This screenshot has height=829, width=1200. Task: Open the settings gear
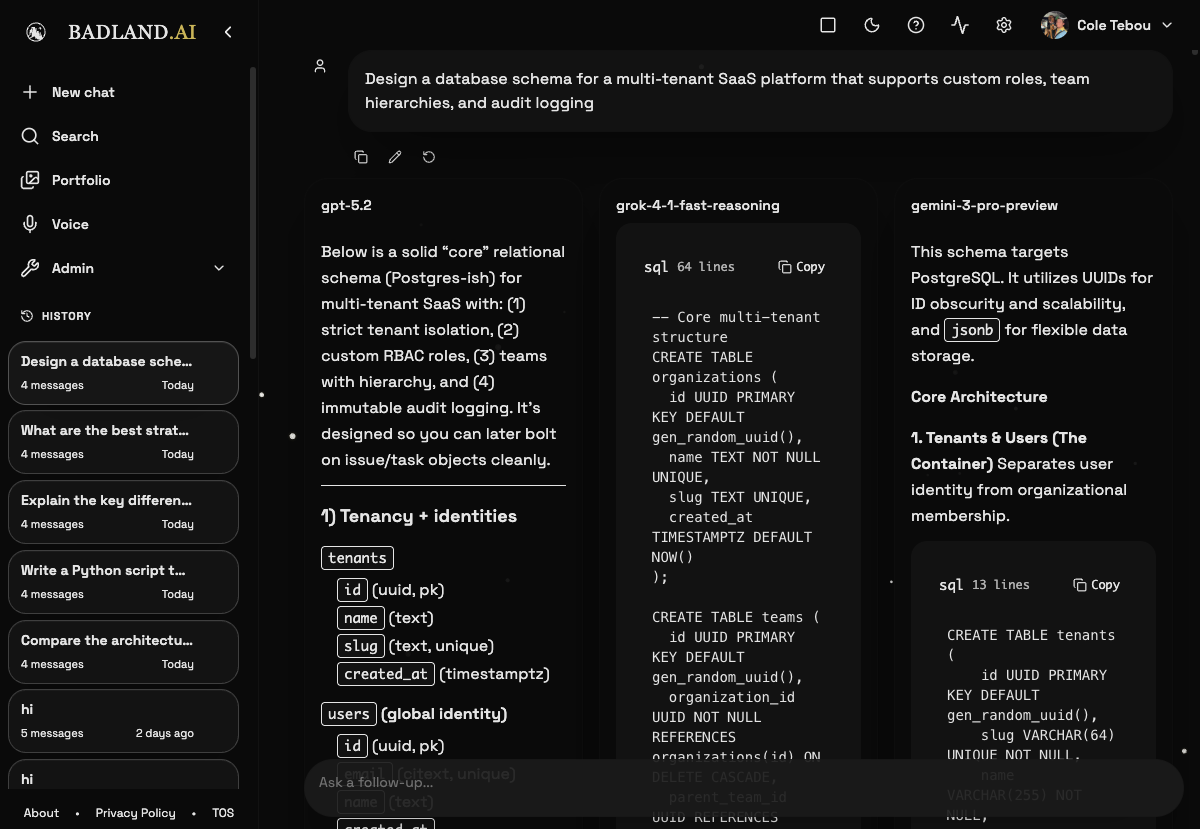pyautogui.click(x=1004, y=25)
